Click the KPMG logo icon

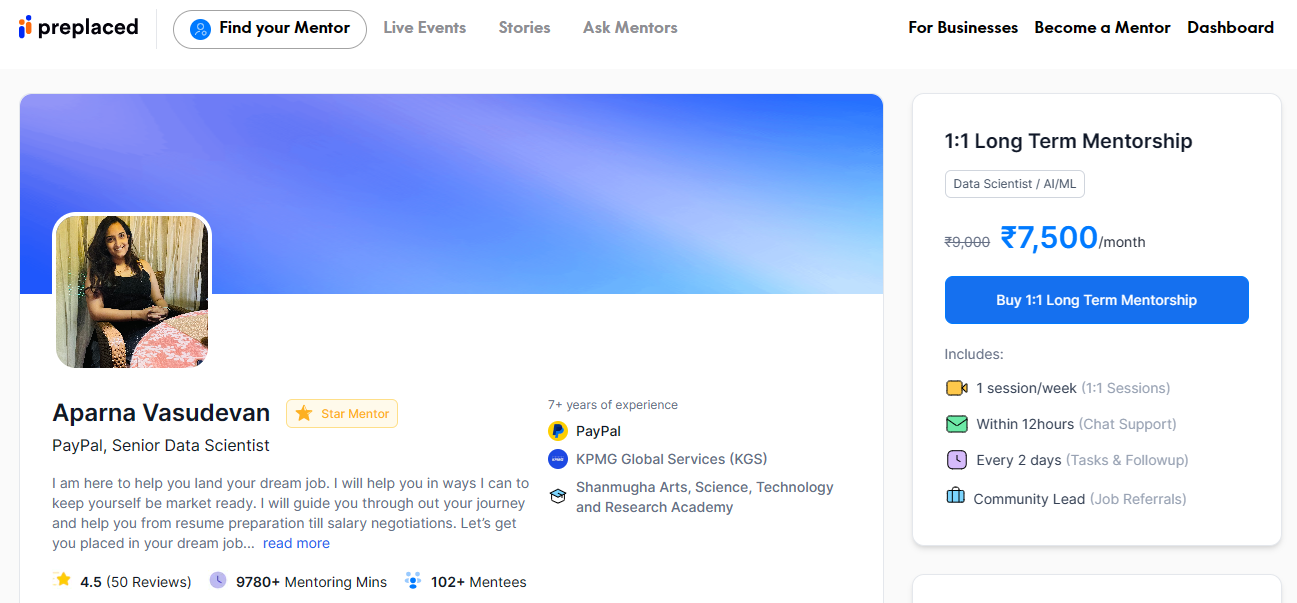(558, 459)
